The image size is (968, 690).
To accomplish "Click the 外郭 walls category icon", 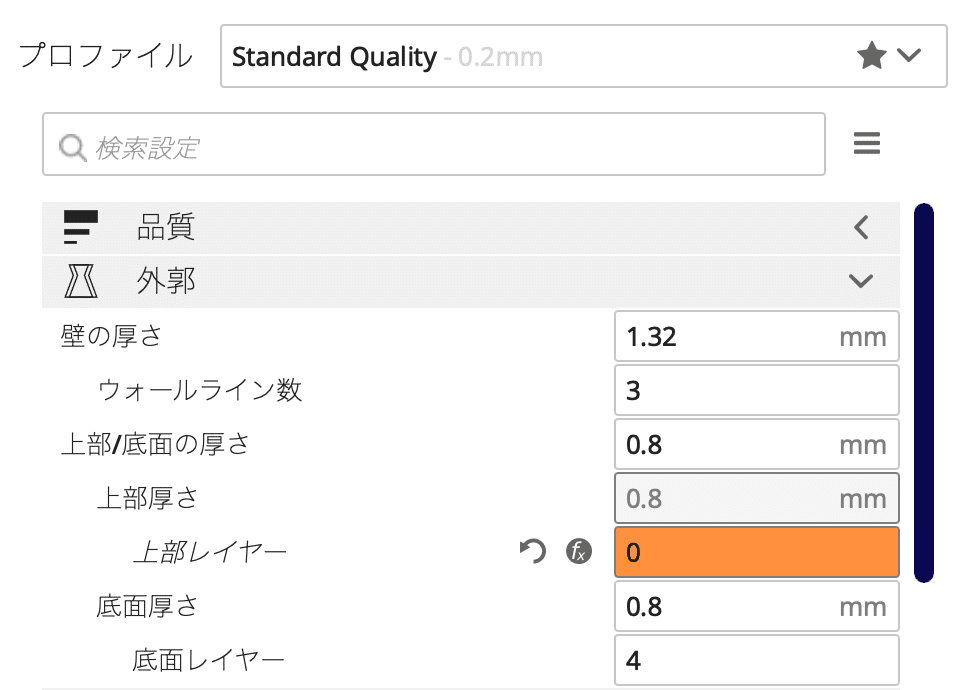I will [81, 282].
